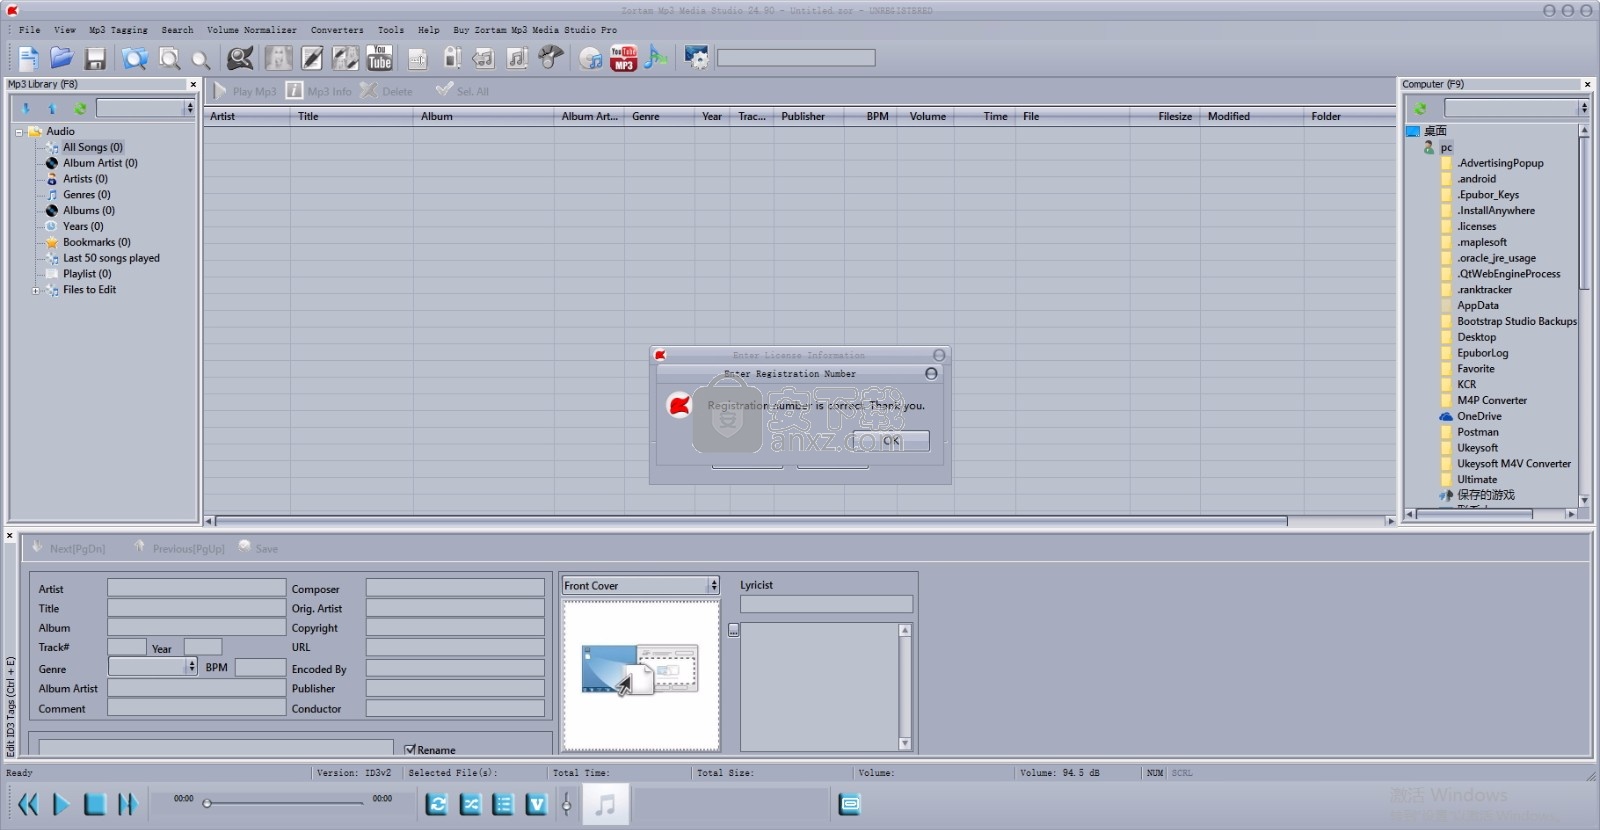Click the Composer input field

[x=455, y=588]
